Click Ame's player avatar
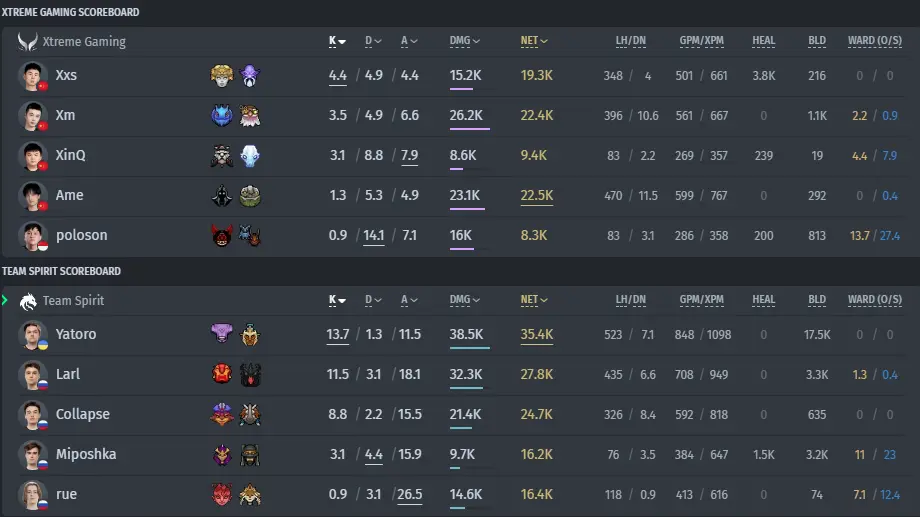This screenshot has width=920, height=517. (32, 195)
